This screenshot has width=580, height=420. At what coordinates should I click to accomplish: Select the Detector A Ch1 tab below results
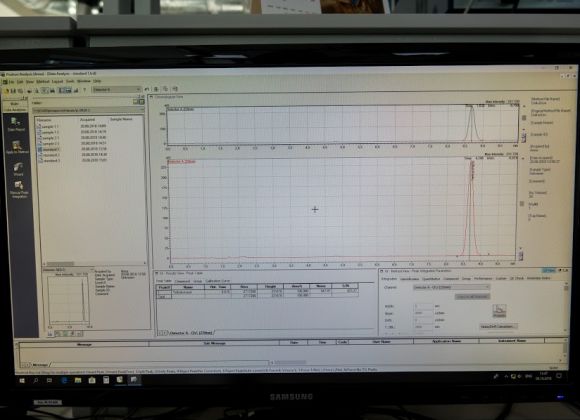191,333
